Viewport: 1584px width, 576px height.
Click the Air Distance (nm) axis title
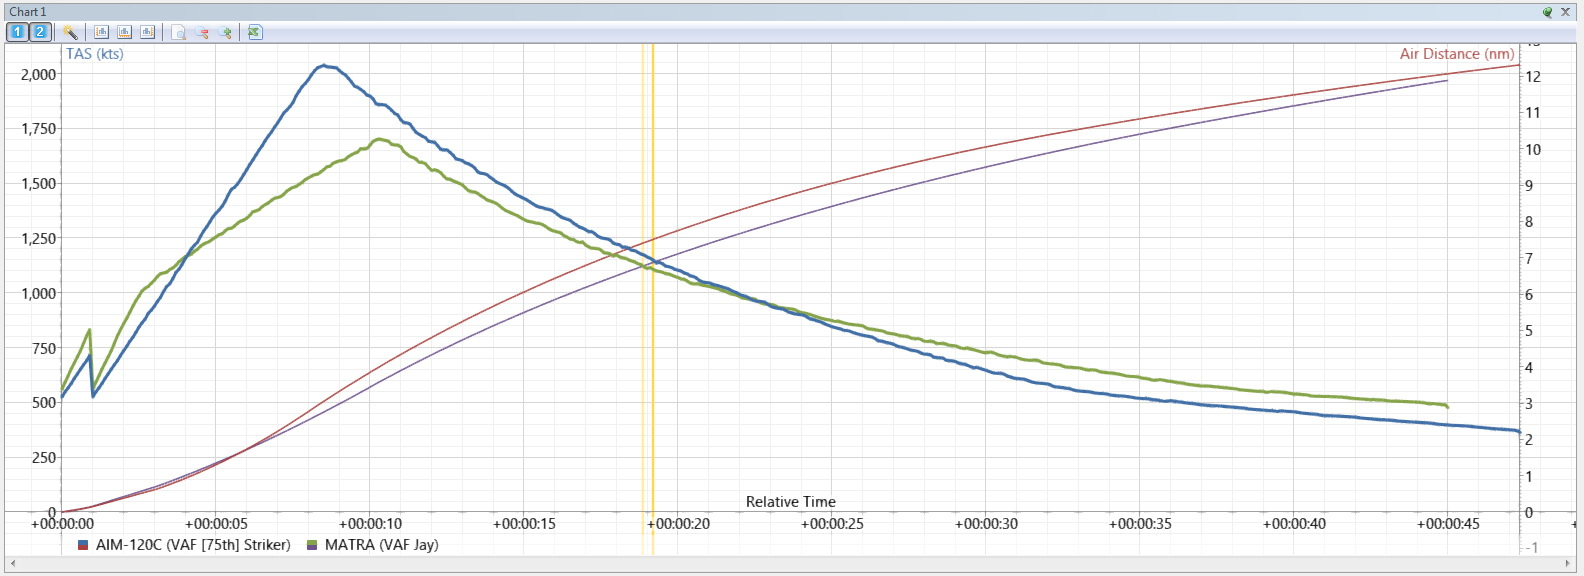coord(1457,54)
